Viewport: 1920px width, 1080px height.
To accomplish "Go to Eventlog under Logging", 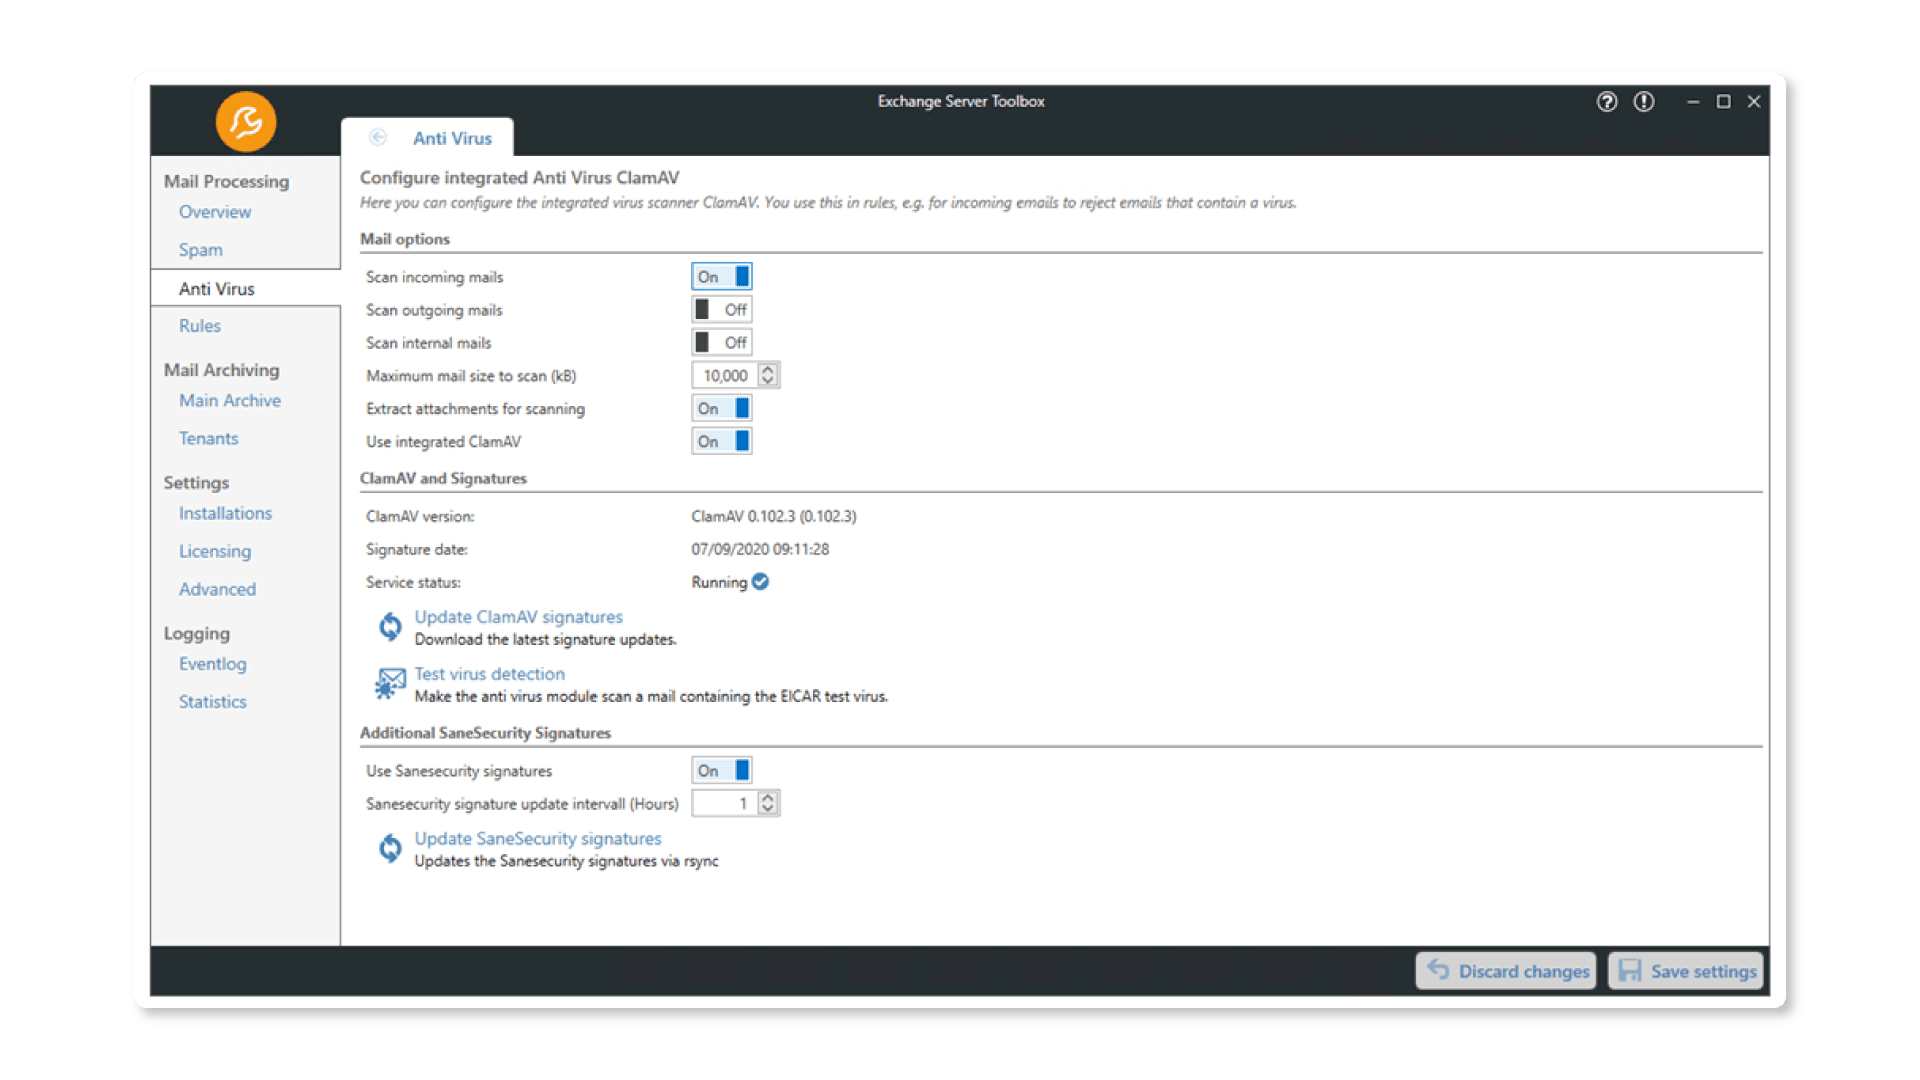I will (x=212, y=664).
